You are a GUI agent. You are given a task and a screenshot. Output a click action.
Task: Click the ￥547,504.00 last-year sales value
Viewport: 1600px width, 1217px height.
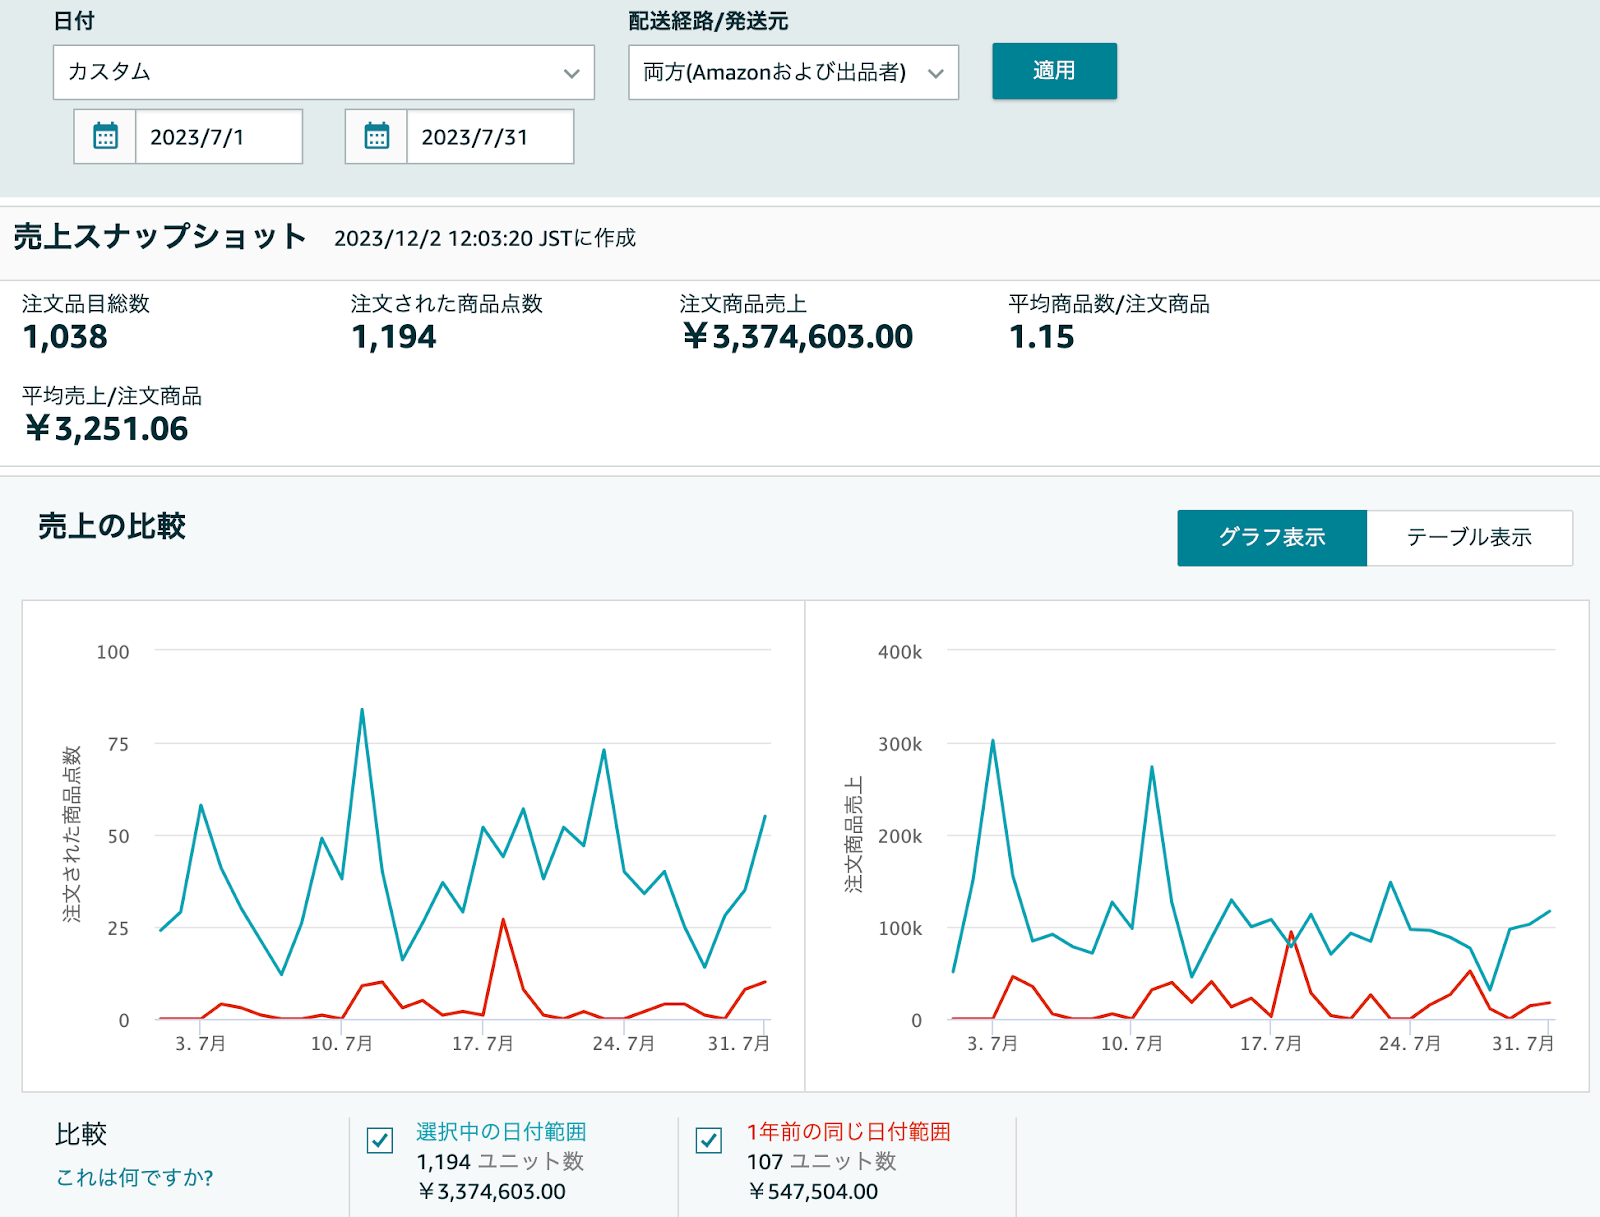coord(813,1192)
